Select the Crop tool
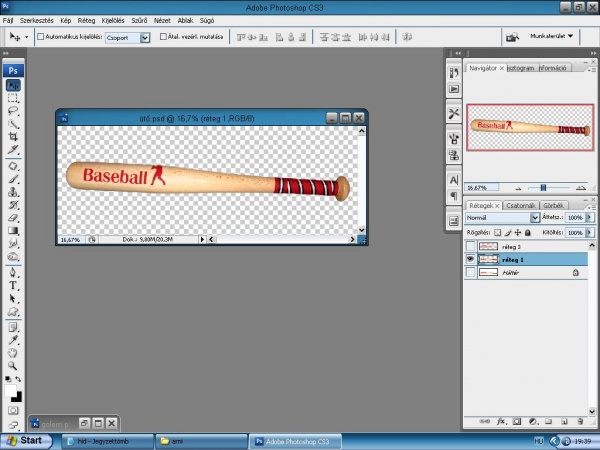 (13, 137)
